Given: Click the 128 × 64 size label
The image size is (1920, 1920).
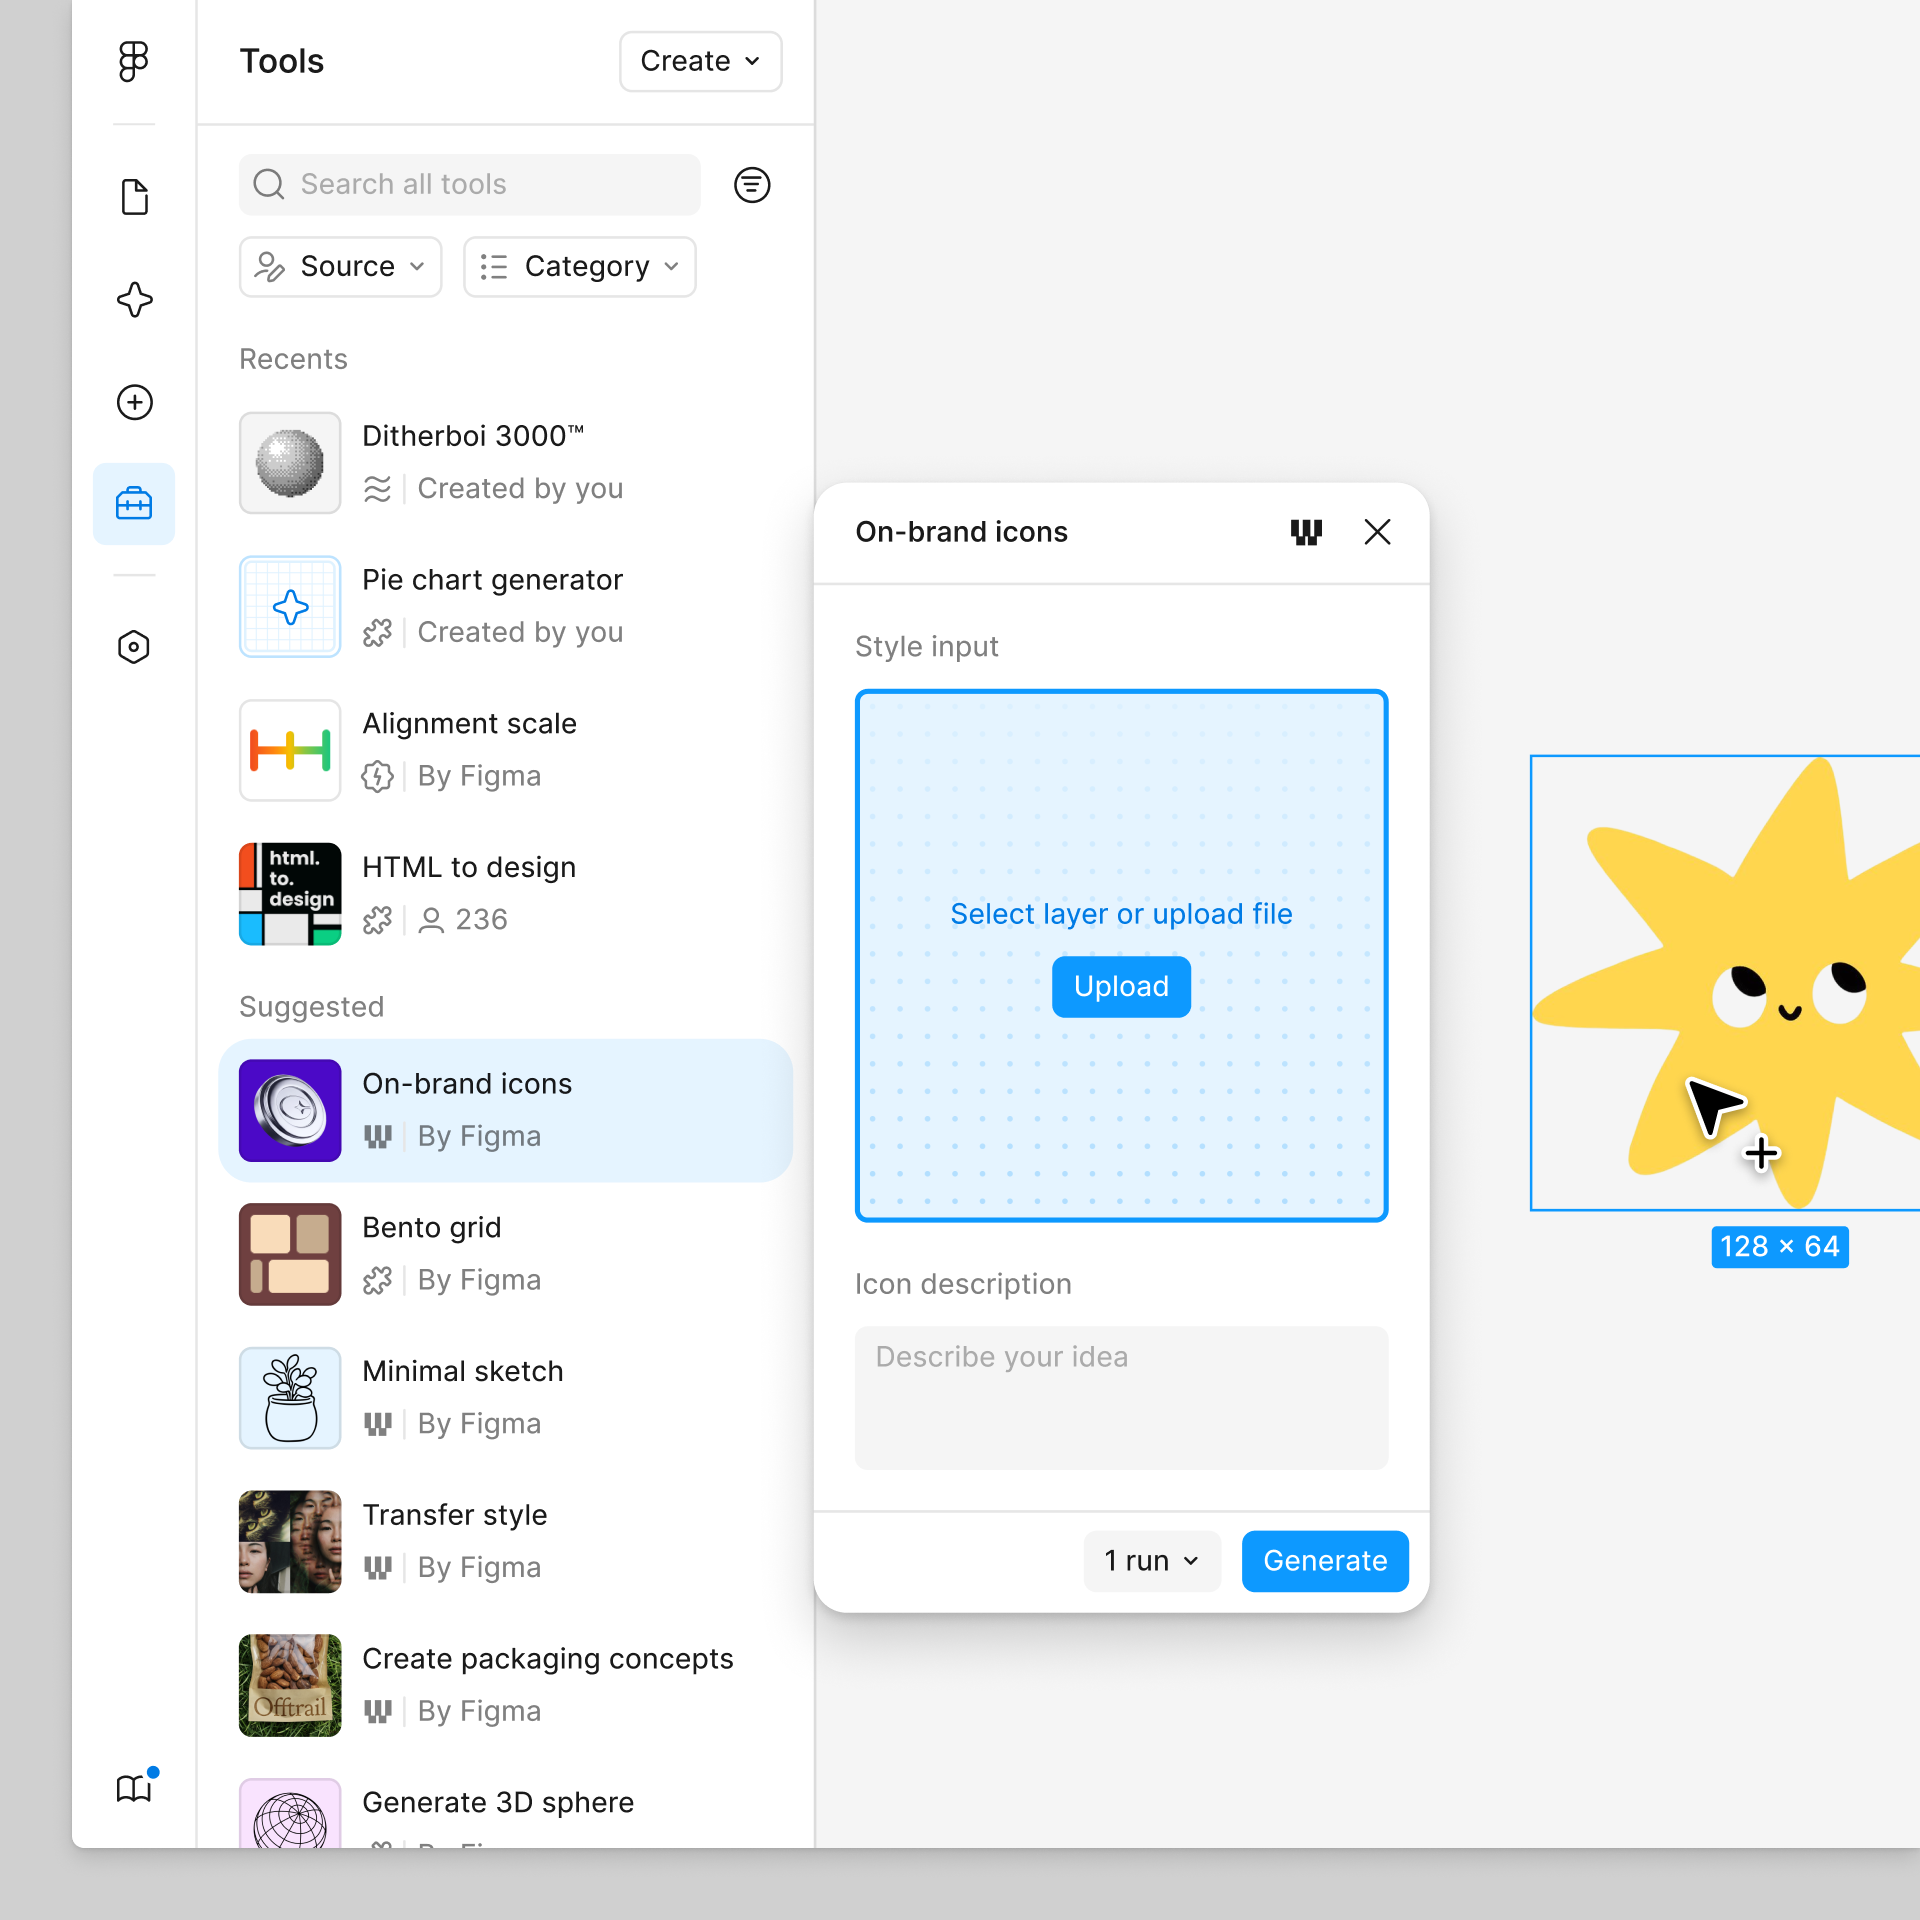Looking at the screenshot, I should [1780, 1247].
